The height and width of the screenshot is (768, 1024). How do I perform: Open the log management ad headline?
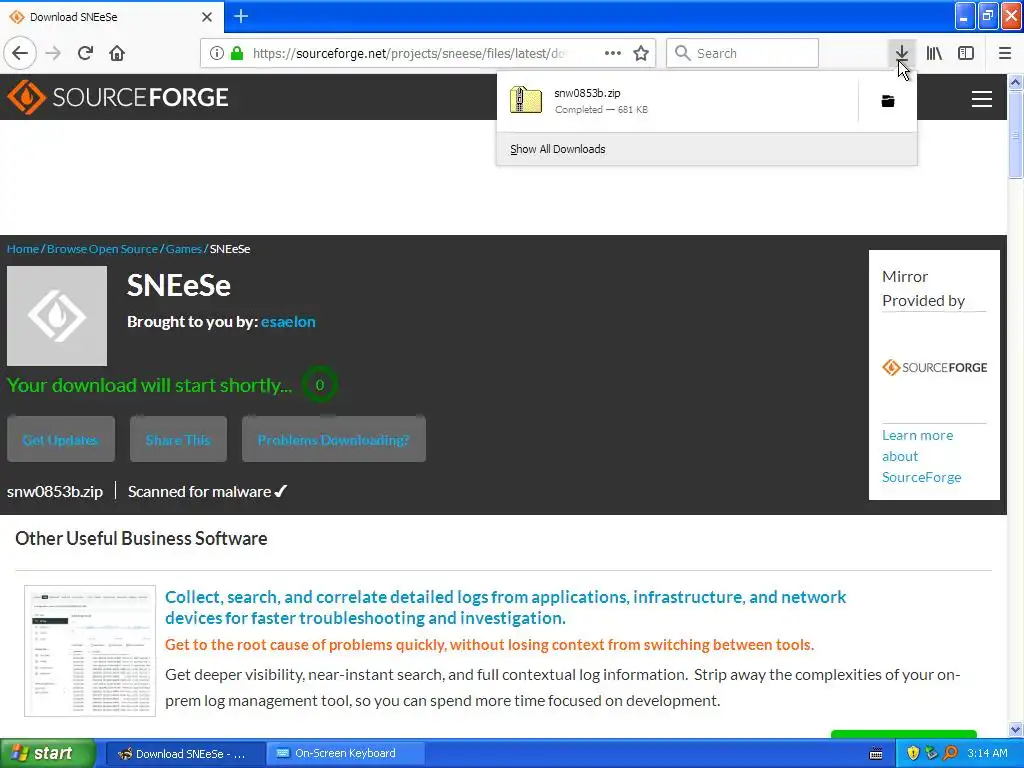click(505, 607)
